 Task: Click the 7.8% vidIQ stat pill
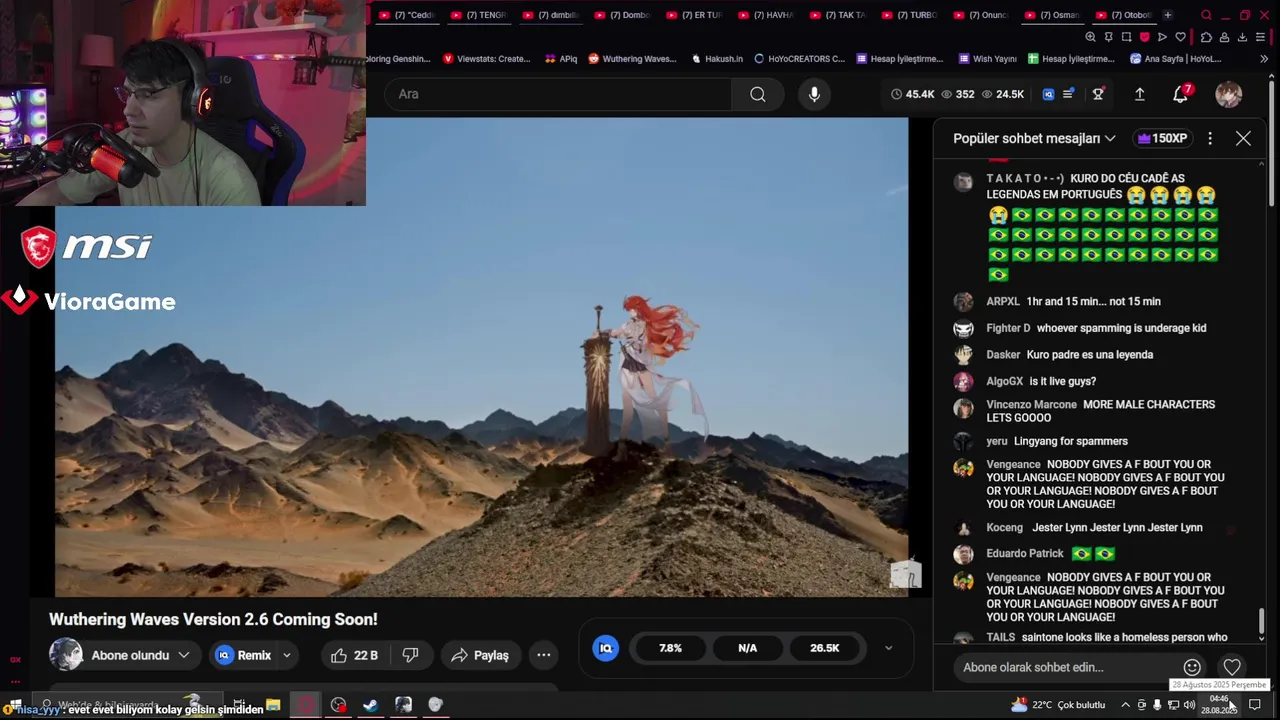(x=670, y=648)
